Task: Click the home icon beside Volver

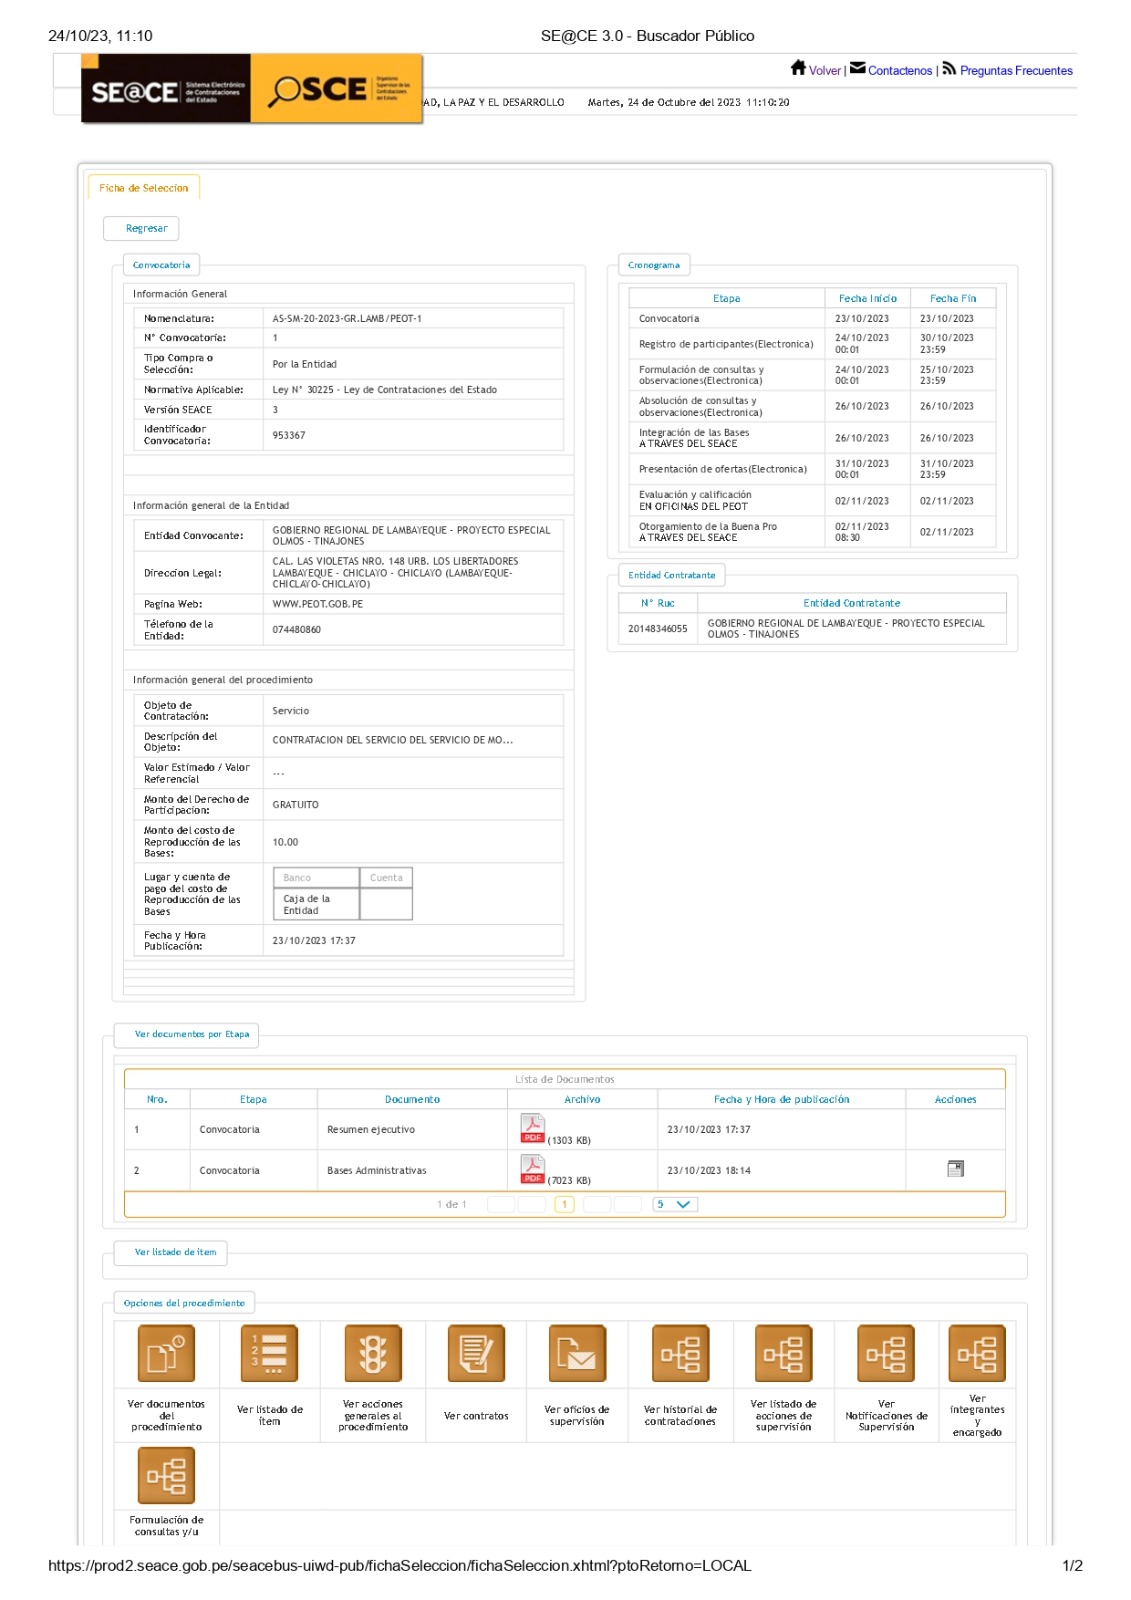Action: 797,68
